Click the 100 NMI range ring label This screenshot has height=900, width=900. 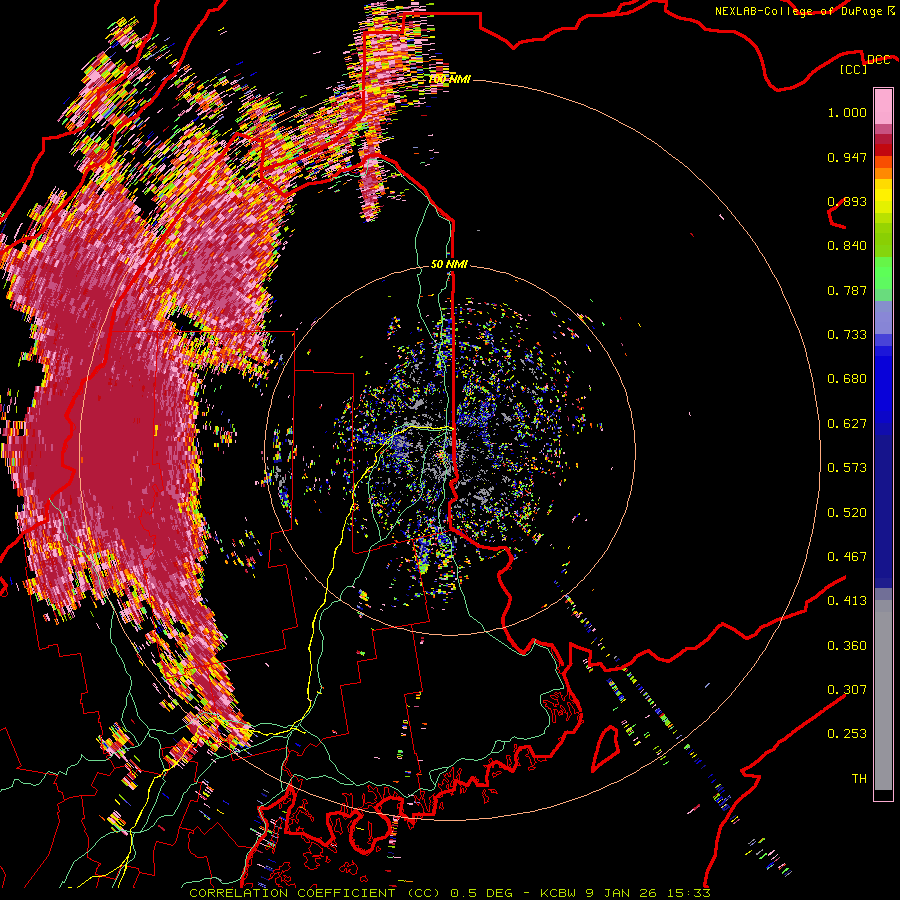pos(449,79)
